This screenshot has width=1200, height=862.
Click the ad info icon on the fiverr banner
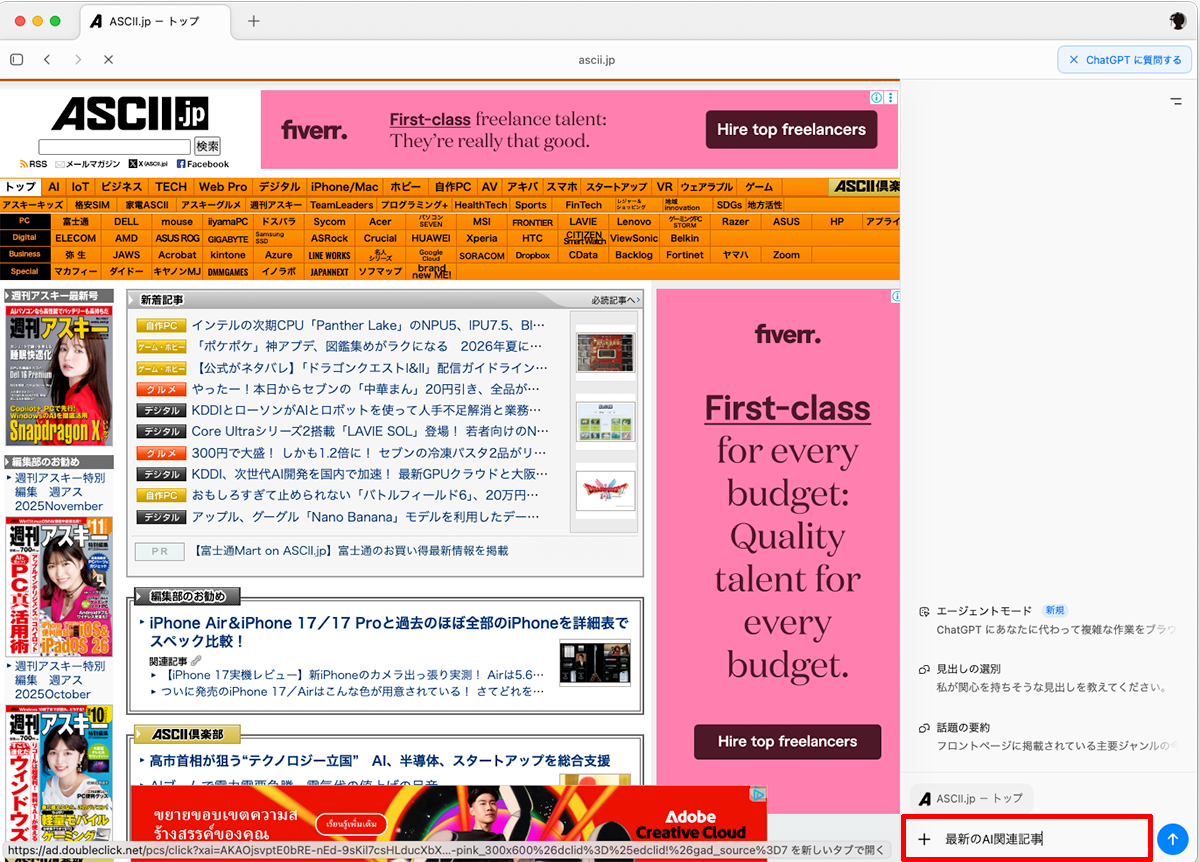click(876, 98)
